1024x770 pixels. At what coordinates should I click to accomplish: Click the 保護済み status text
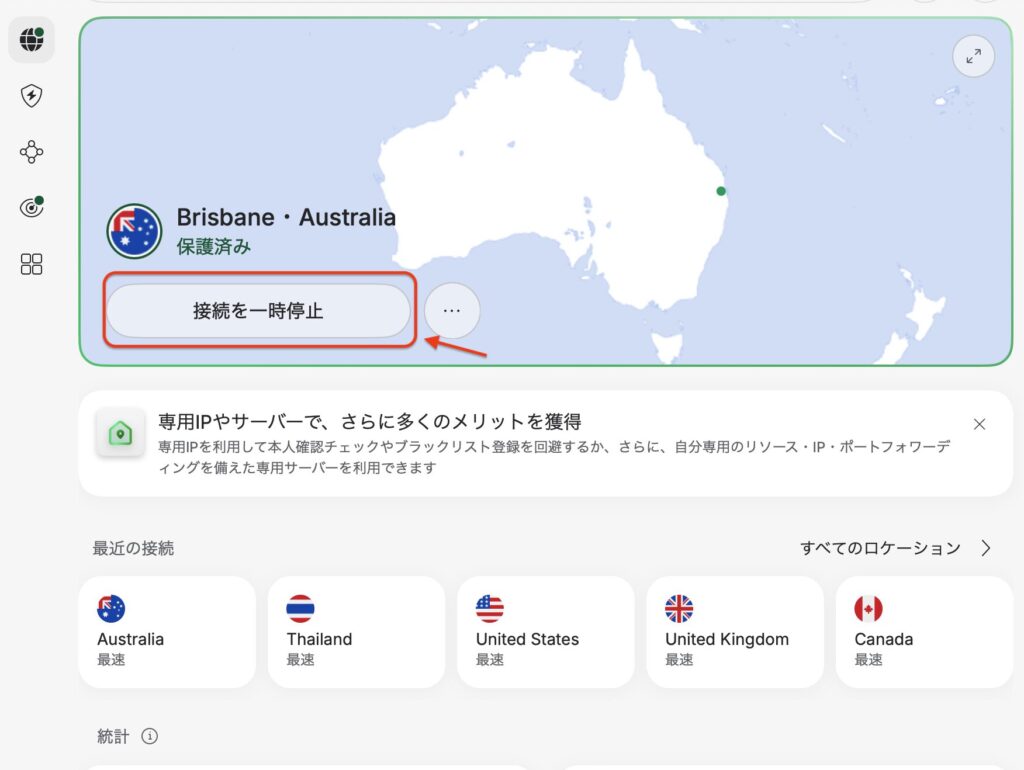(214, 247)
